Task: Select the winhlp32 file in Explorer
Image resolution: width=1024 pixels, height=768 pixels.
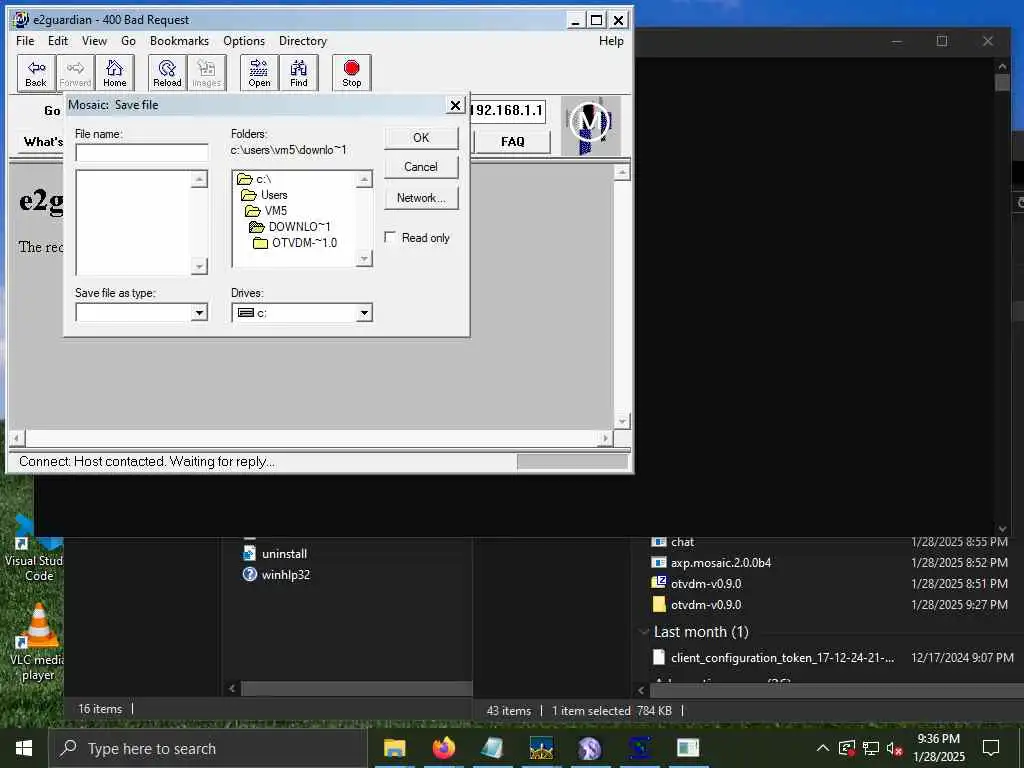Action: pyautogui.click(x=276, y=575)
